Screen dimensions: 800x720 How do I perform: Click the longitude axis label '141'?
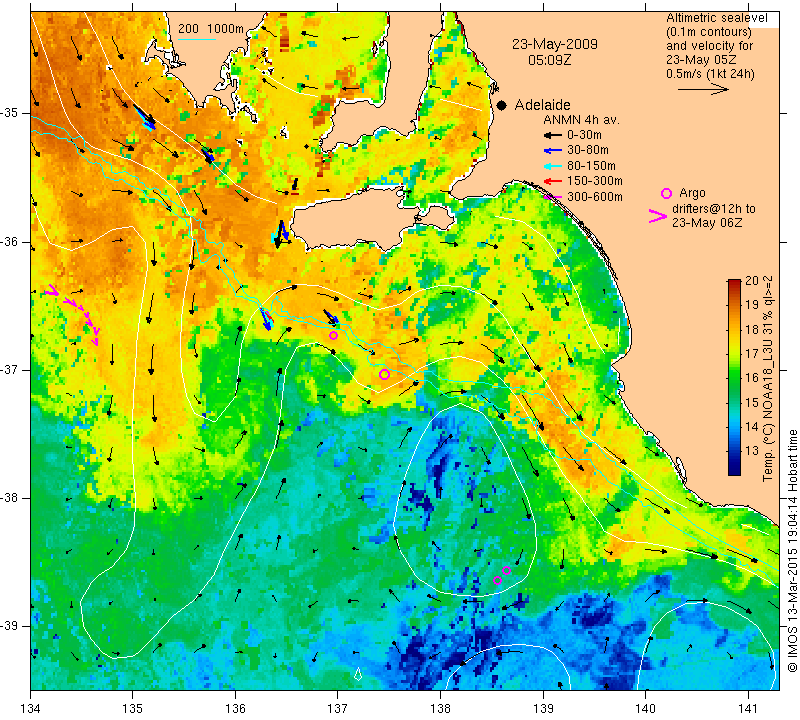tap(748, 708)
